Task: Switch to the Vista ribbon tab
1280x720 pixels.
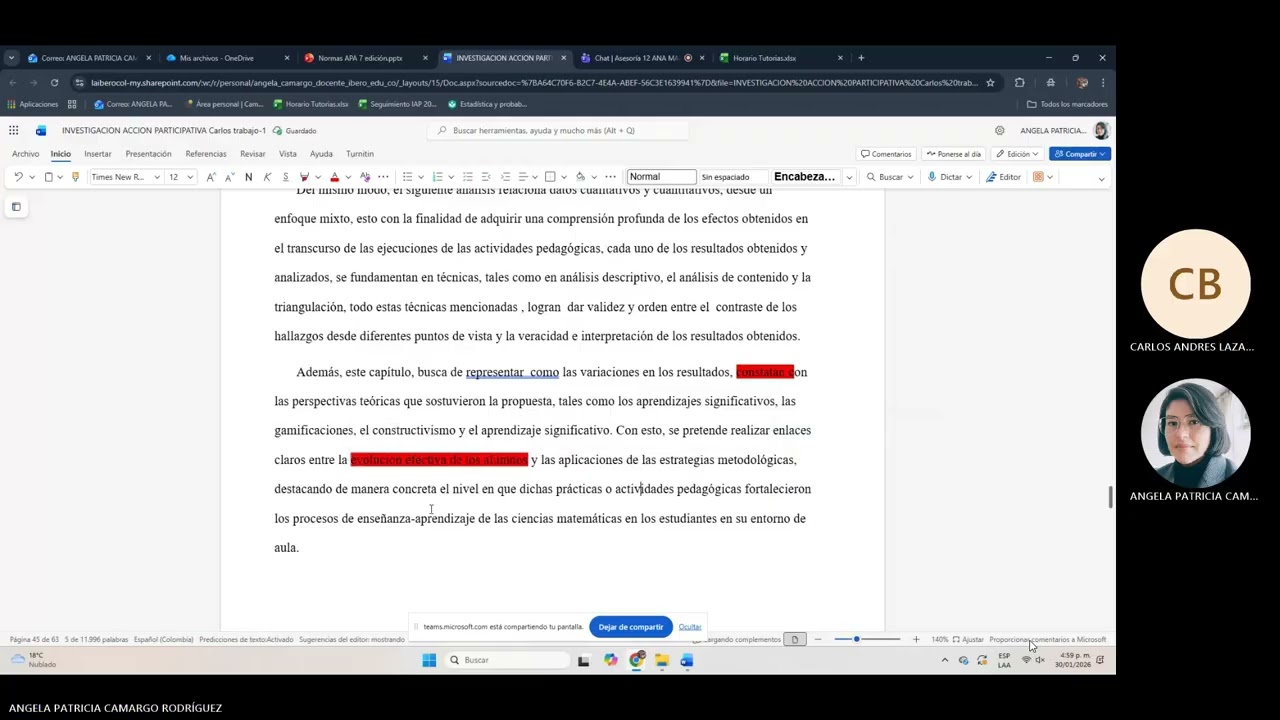Action: pos(288,154)
